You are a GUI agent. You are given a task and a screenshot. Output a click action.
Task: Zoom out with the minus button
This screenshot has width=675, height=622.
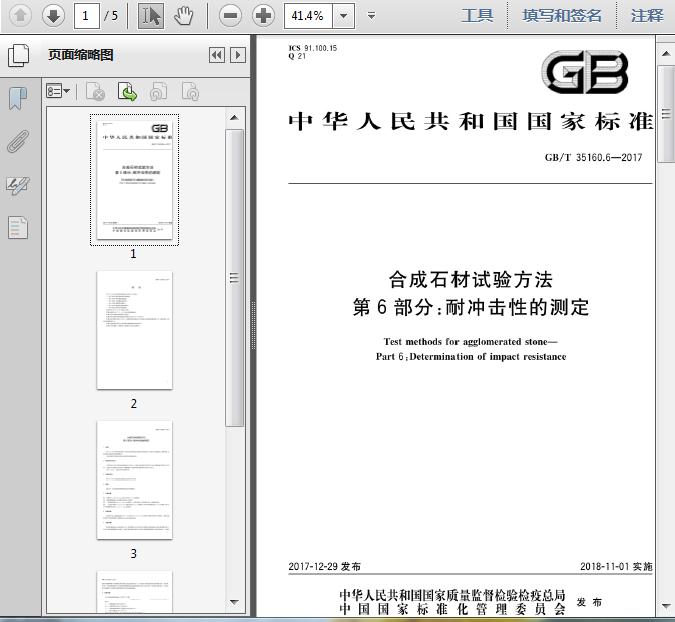(x=230, y=16)
